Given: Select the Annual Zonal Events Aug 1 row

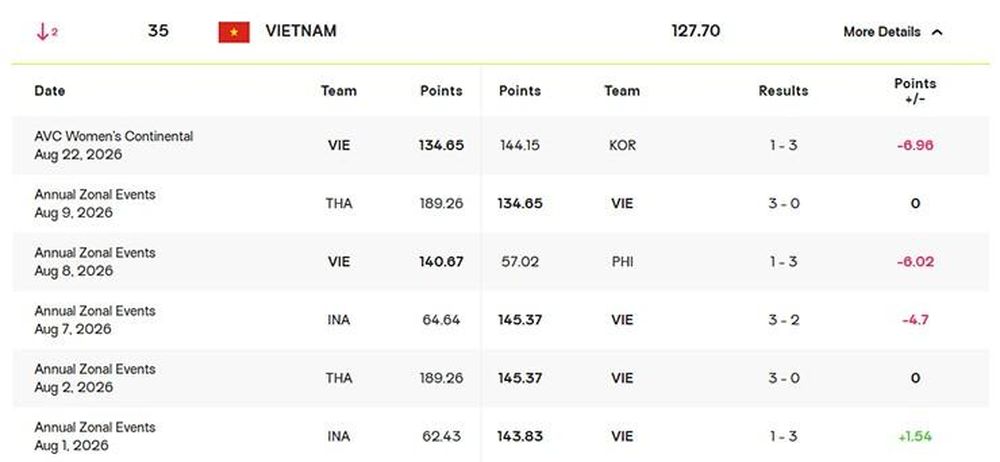Looking at the screenshot, I should [x=501, y=435].
